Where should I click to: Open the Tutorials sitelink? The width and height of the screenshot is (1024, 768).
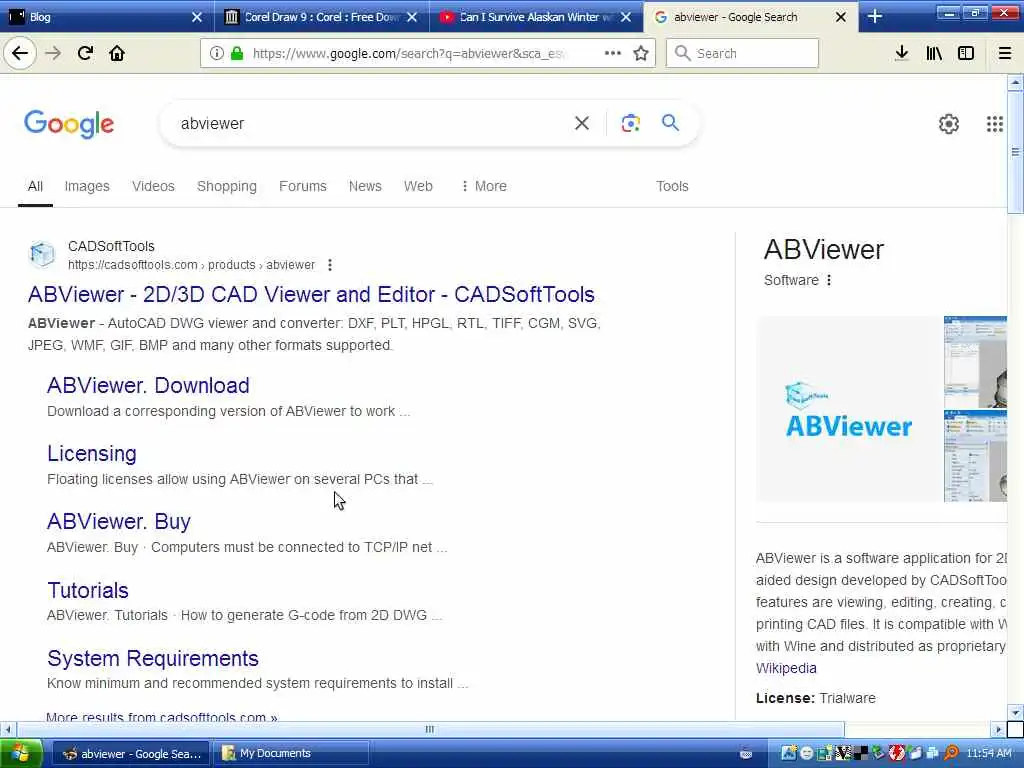(x=88, y=590)
